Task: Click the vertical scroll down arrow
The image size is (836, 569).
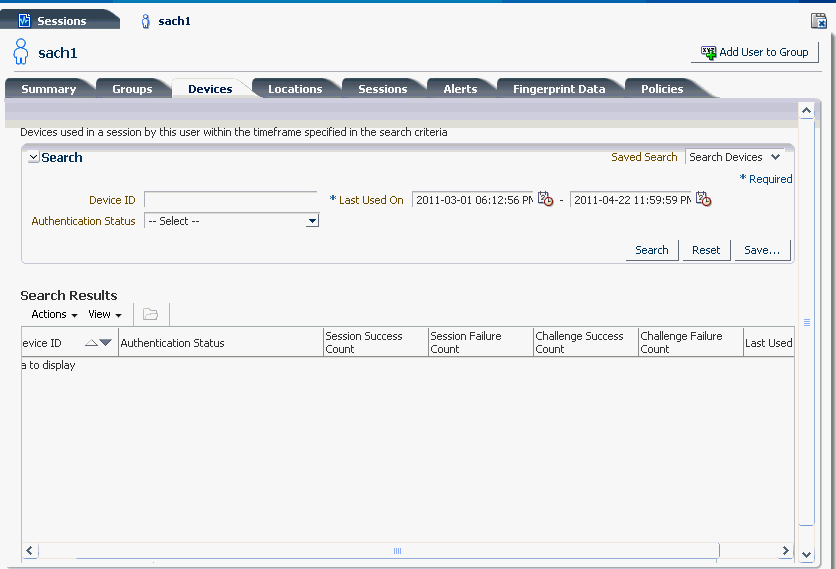Action: pos(806,555)
